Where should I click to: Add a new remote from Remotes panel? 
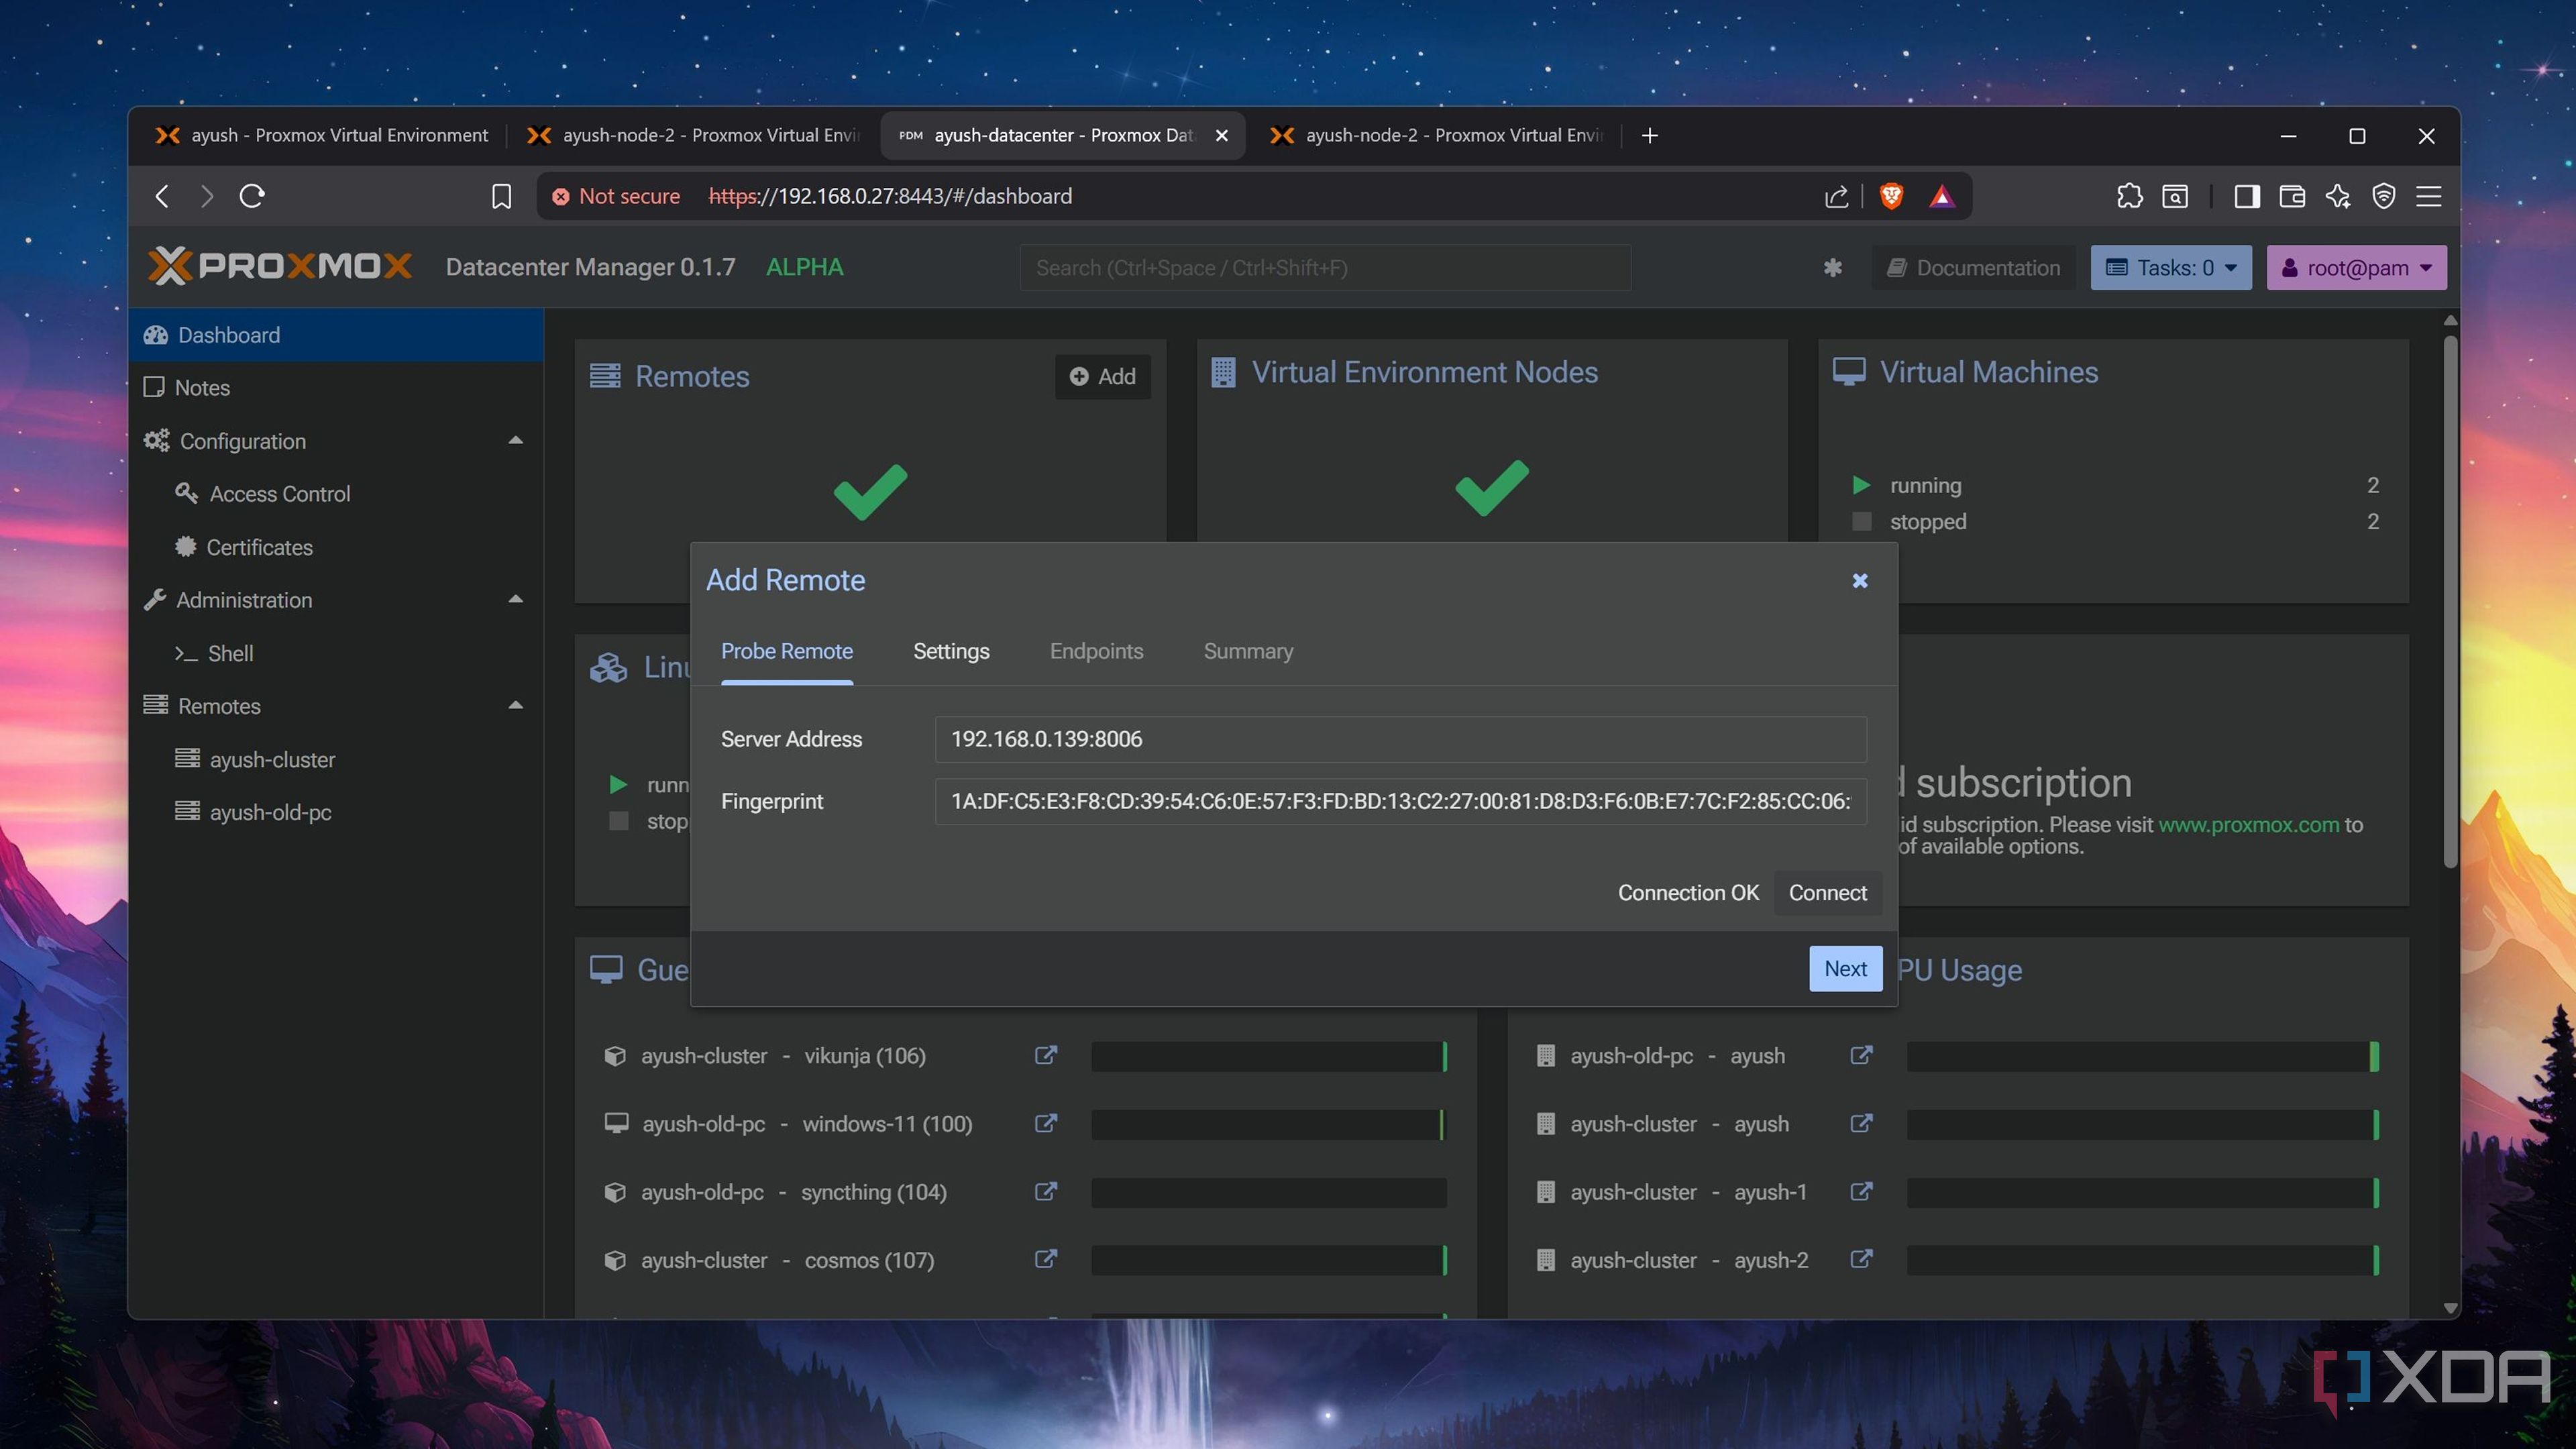[1102, 377]
